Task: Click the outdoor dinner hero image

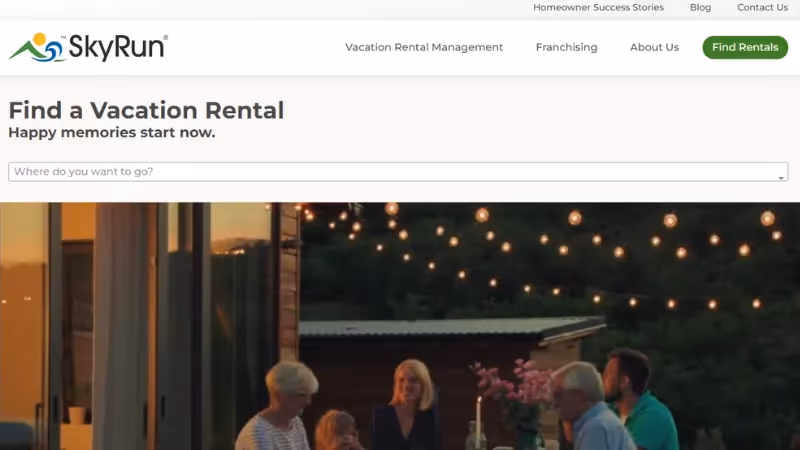Action: click(x=400, y=326)
